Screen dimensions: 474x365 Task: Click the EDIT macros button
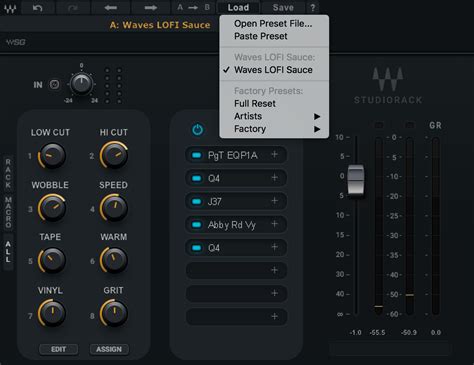pos(59,349)
